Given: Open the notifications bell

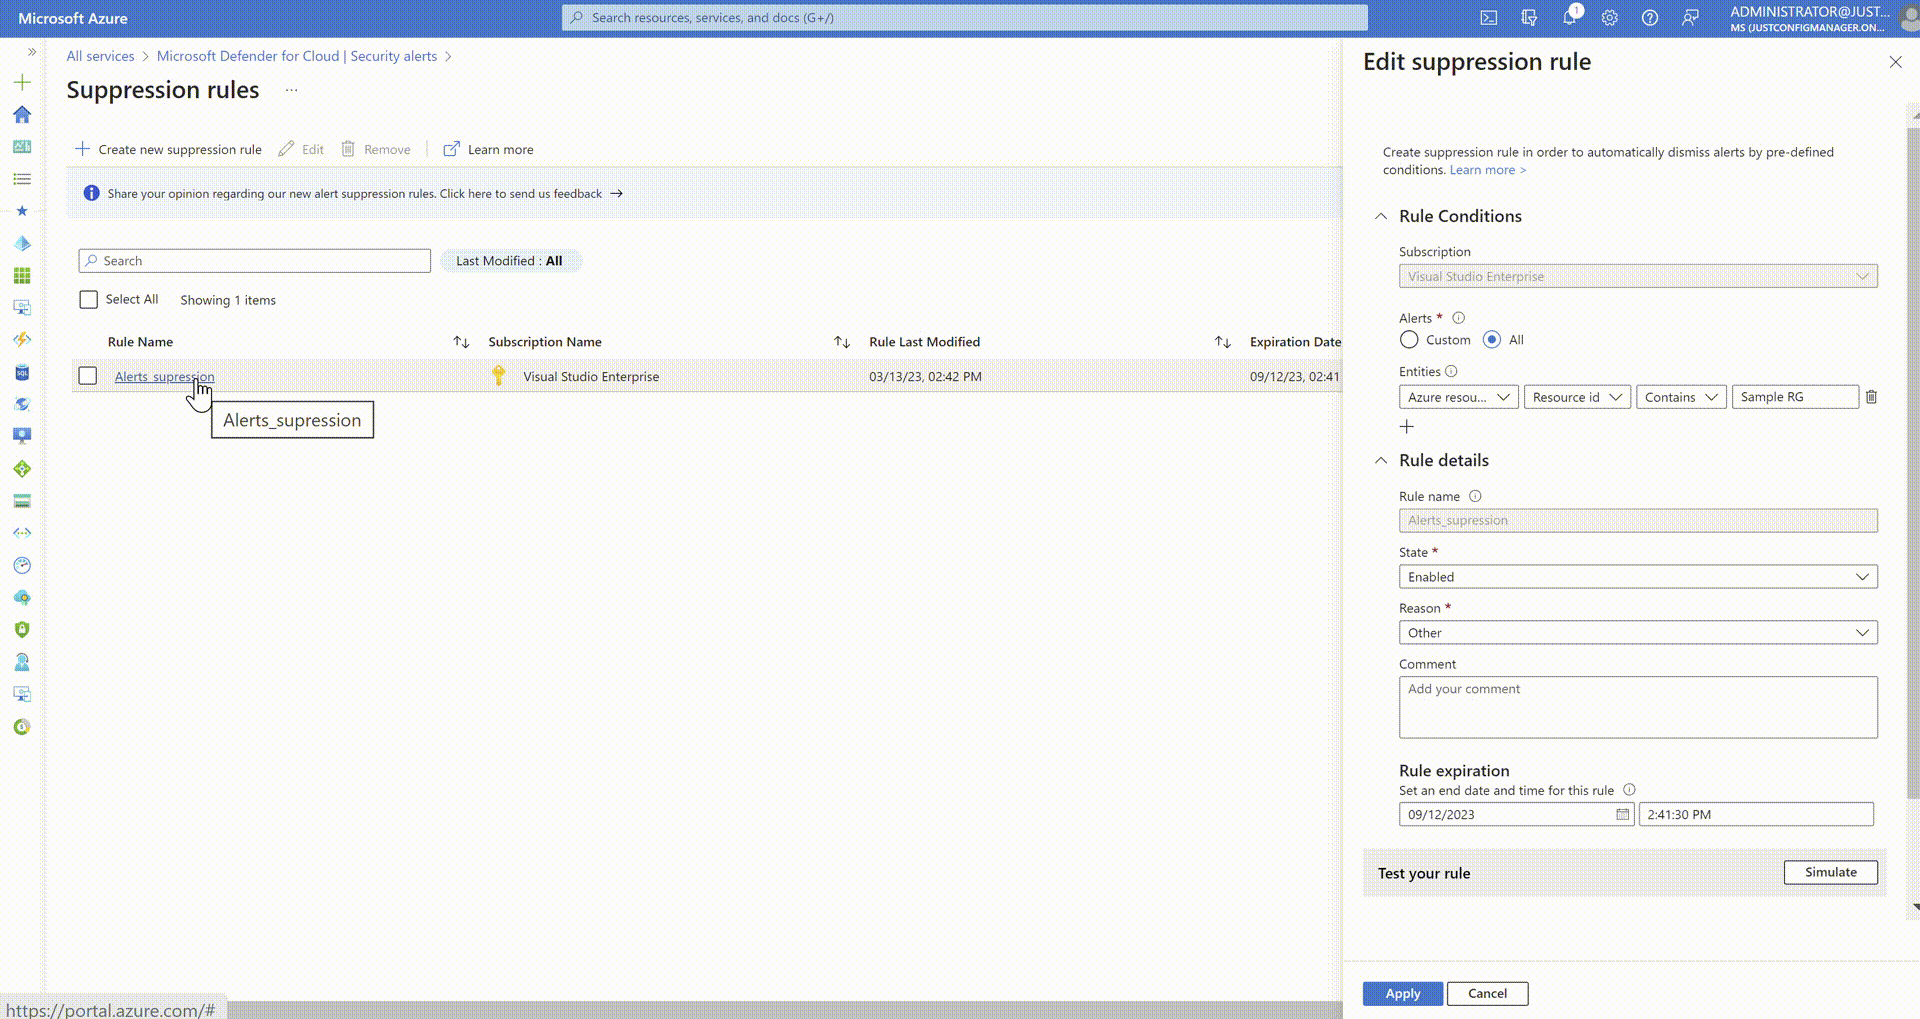Looking at the screenshot, I should pos(1570,17).
